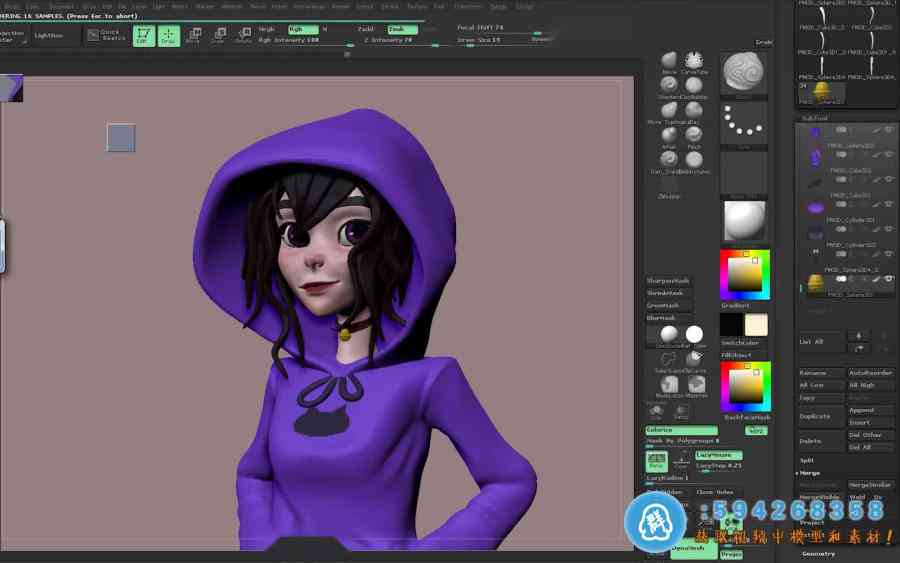The height and width of the screenshot is (563, 900).
Task: Open the Zplugin menu
Action: click(498, 6)
